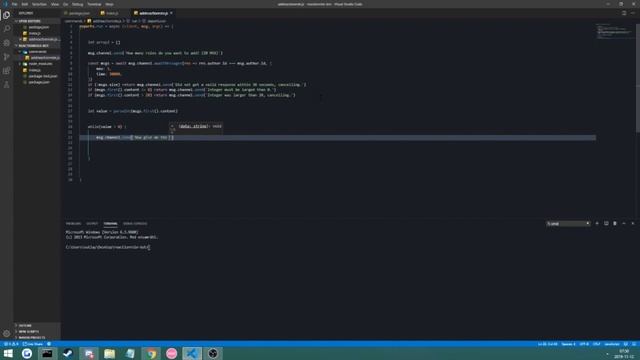
Task: Open the command prompt taskbar icon
Action: point(47,353)
